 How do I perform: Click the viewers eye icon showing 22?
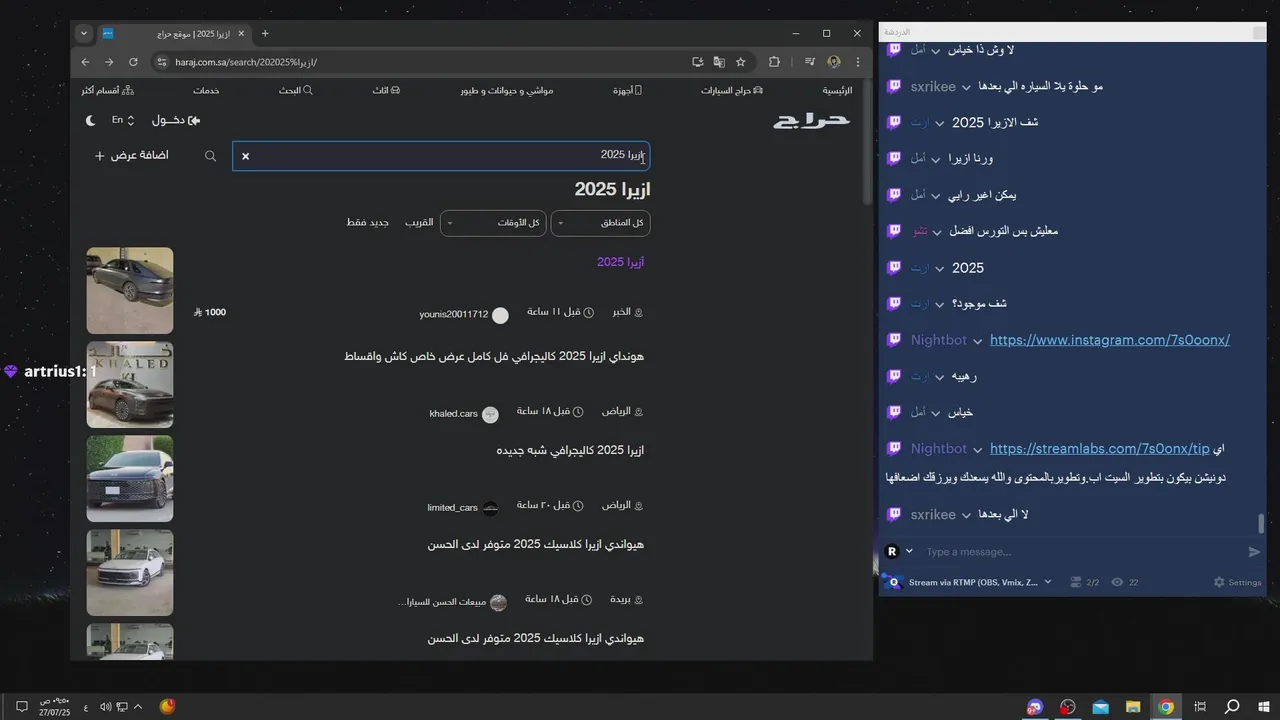click(1118, 582)
